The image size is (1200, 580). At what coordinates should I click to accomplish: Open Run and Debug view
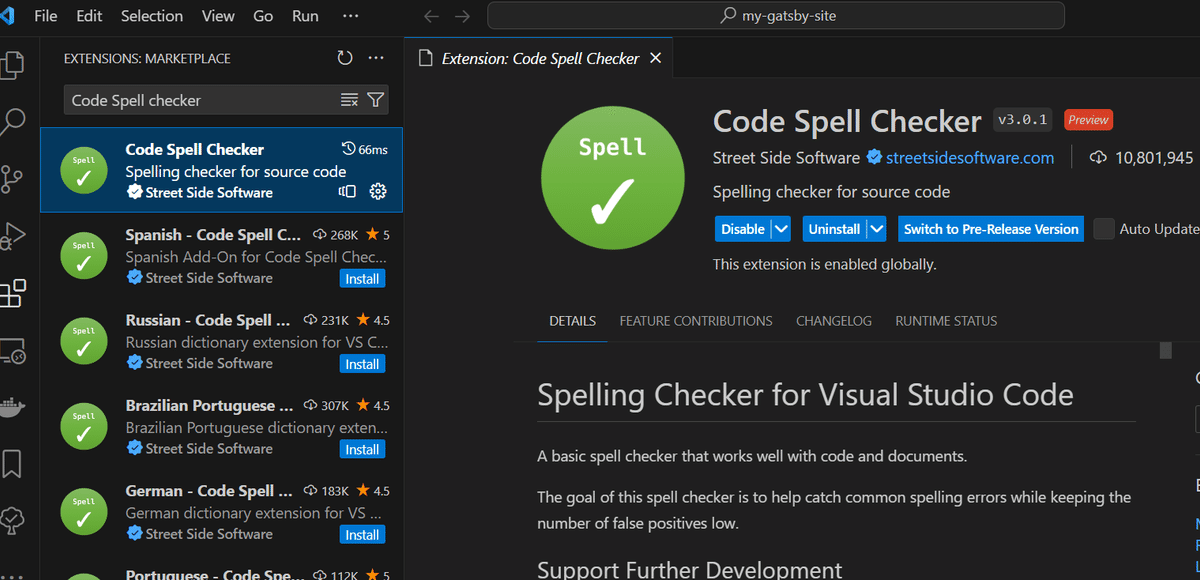[13, 236]
